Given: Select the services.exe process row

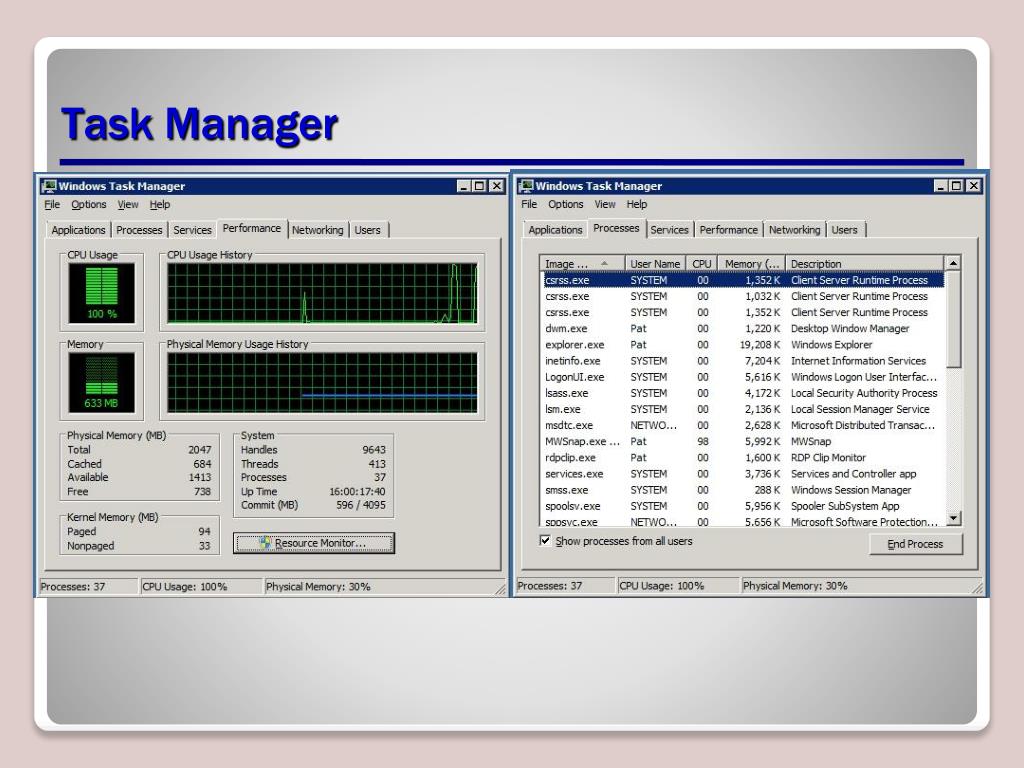Looking at the screenshot, I should click(743, 473).
